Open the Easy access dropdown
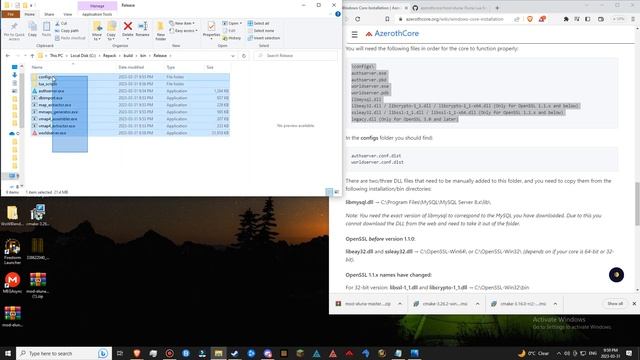Viewport: 640px width, 360px height. pyautogui.click(x=184, y=31)
